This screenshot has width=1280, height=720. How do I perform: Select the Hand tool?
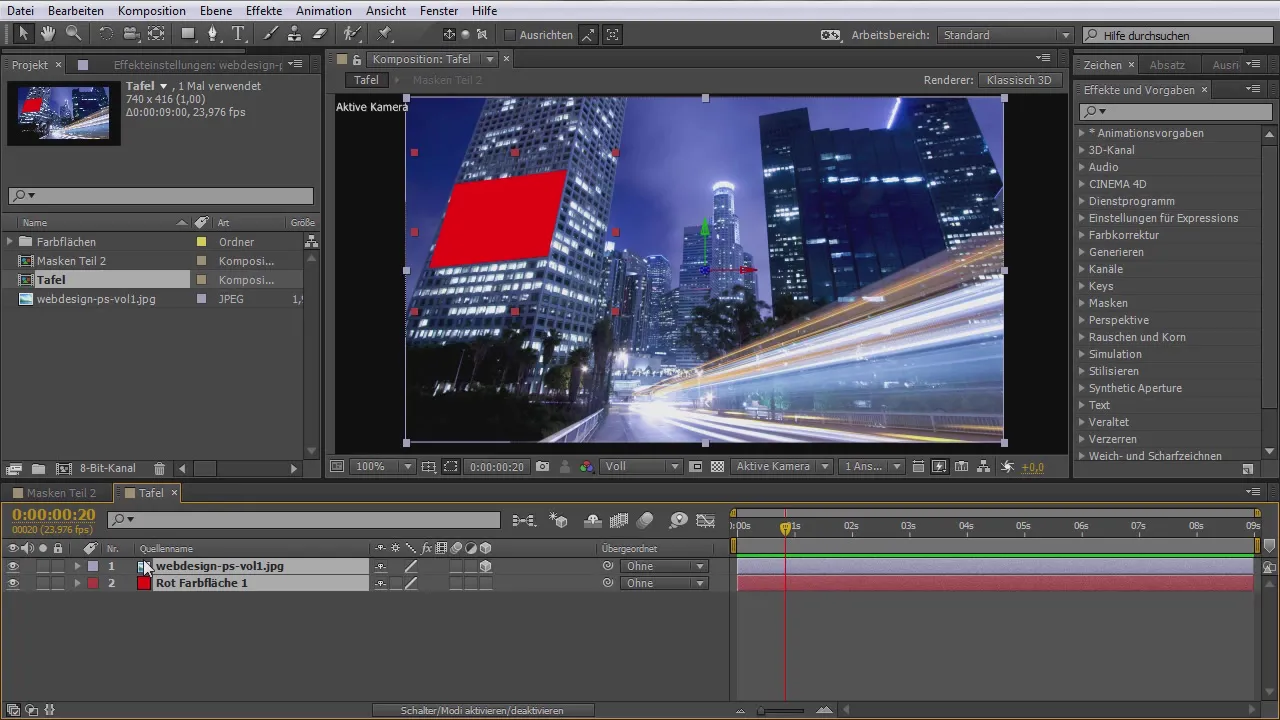(x=48, y=34)
